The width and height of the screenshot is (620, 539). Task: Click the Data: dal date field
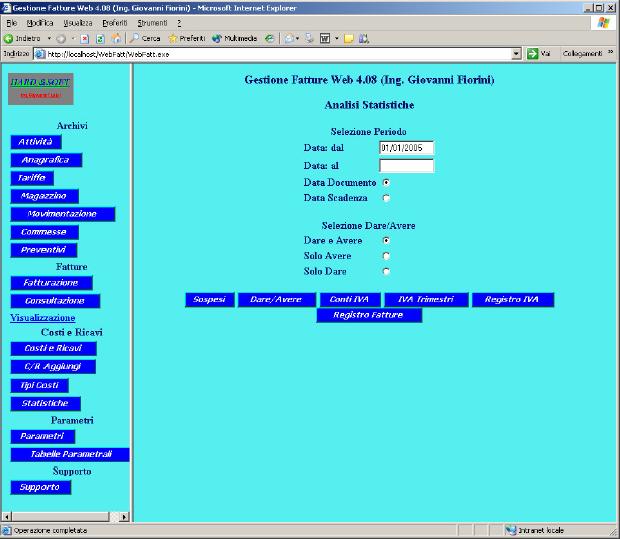click(406, 148)
